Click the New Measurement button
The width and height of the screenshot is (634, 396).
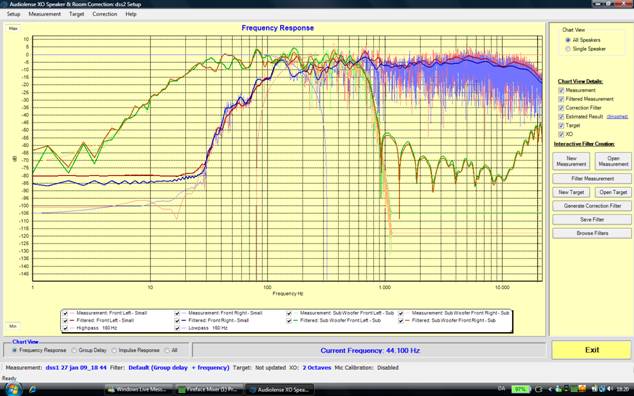(x=571, y=161)
